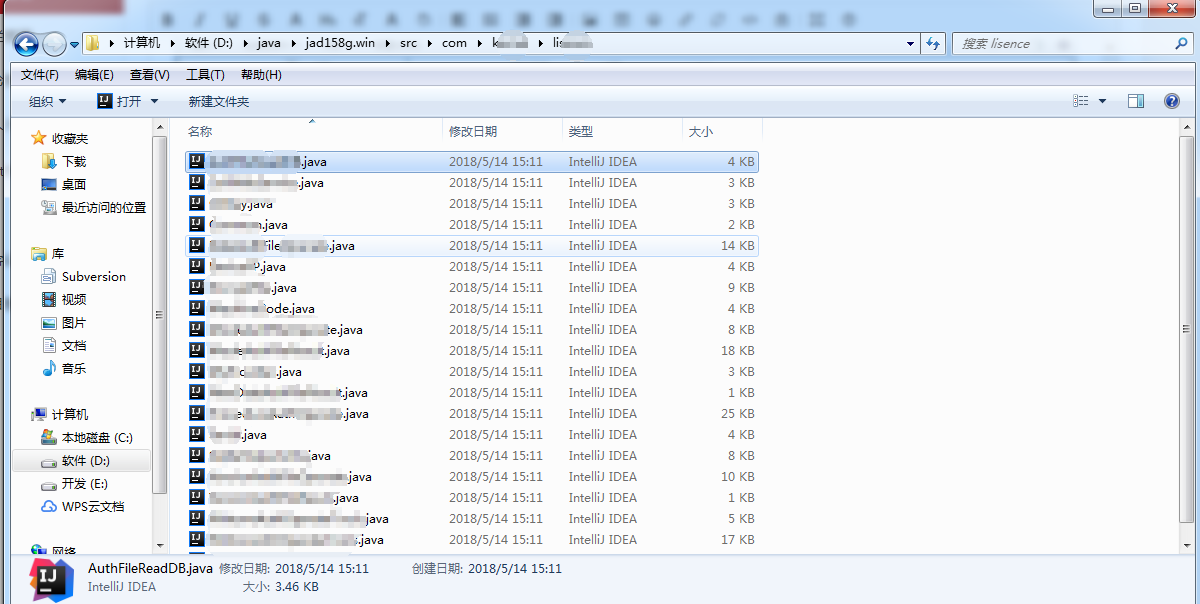Click the change view icon in the toolbar
1200x604 pixels.
click(x=1081, y=101)
